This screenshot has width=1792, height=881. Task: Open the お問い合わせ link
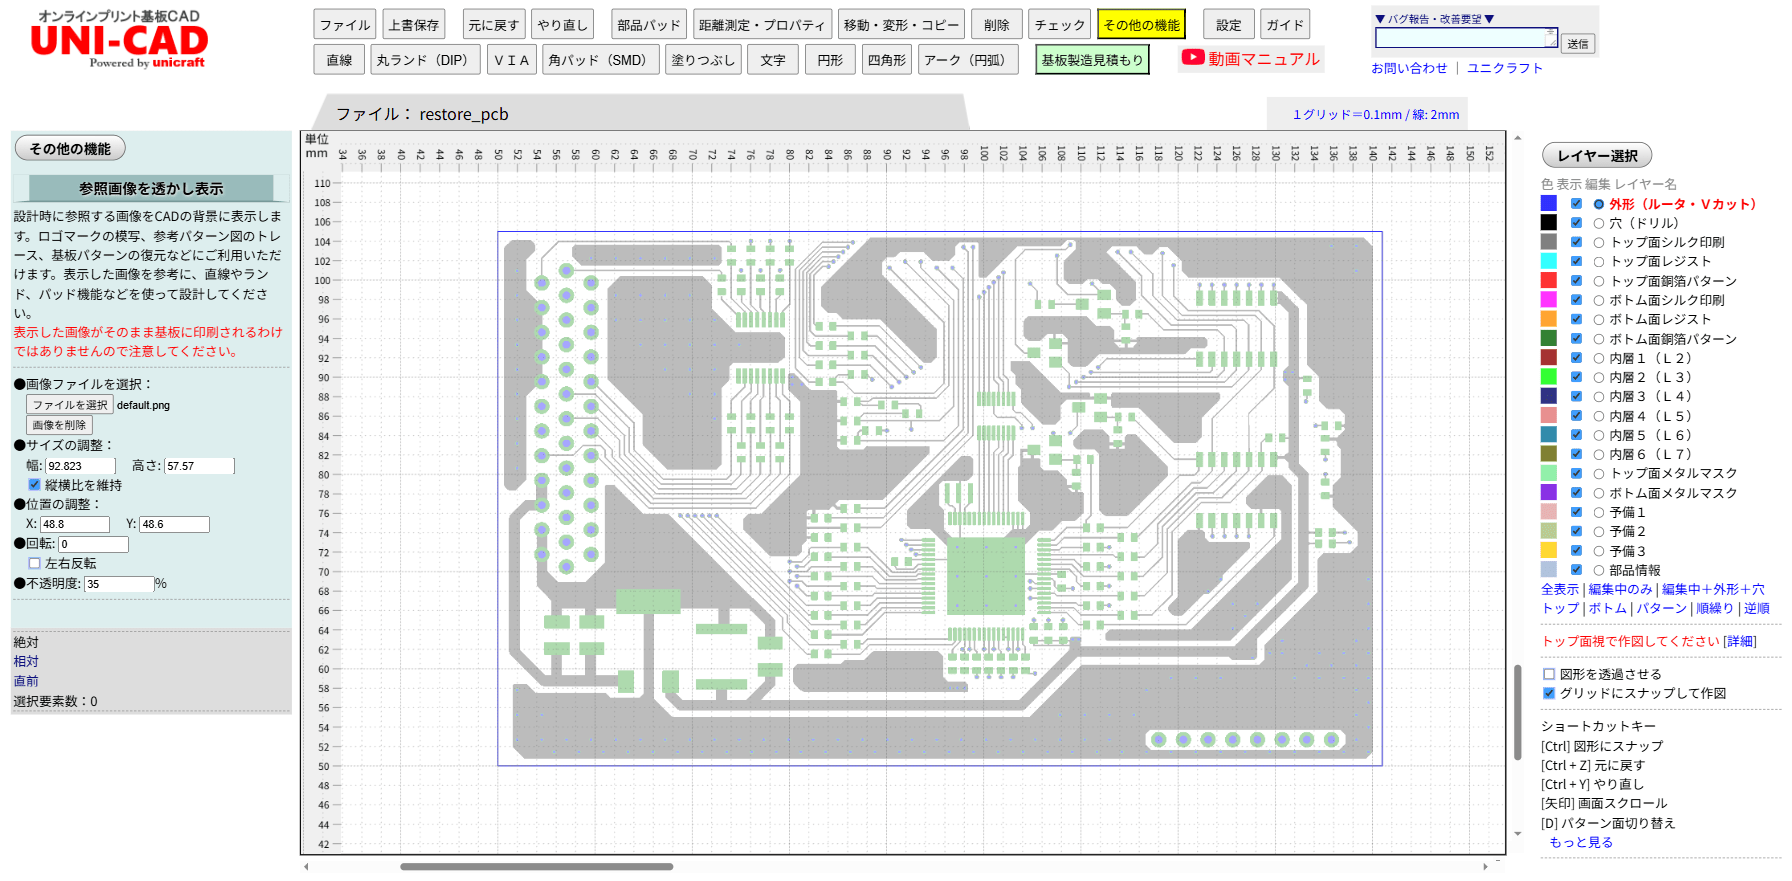1408,68
